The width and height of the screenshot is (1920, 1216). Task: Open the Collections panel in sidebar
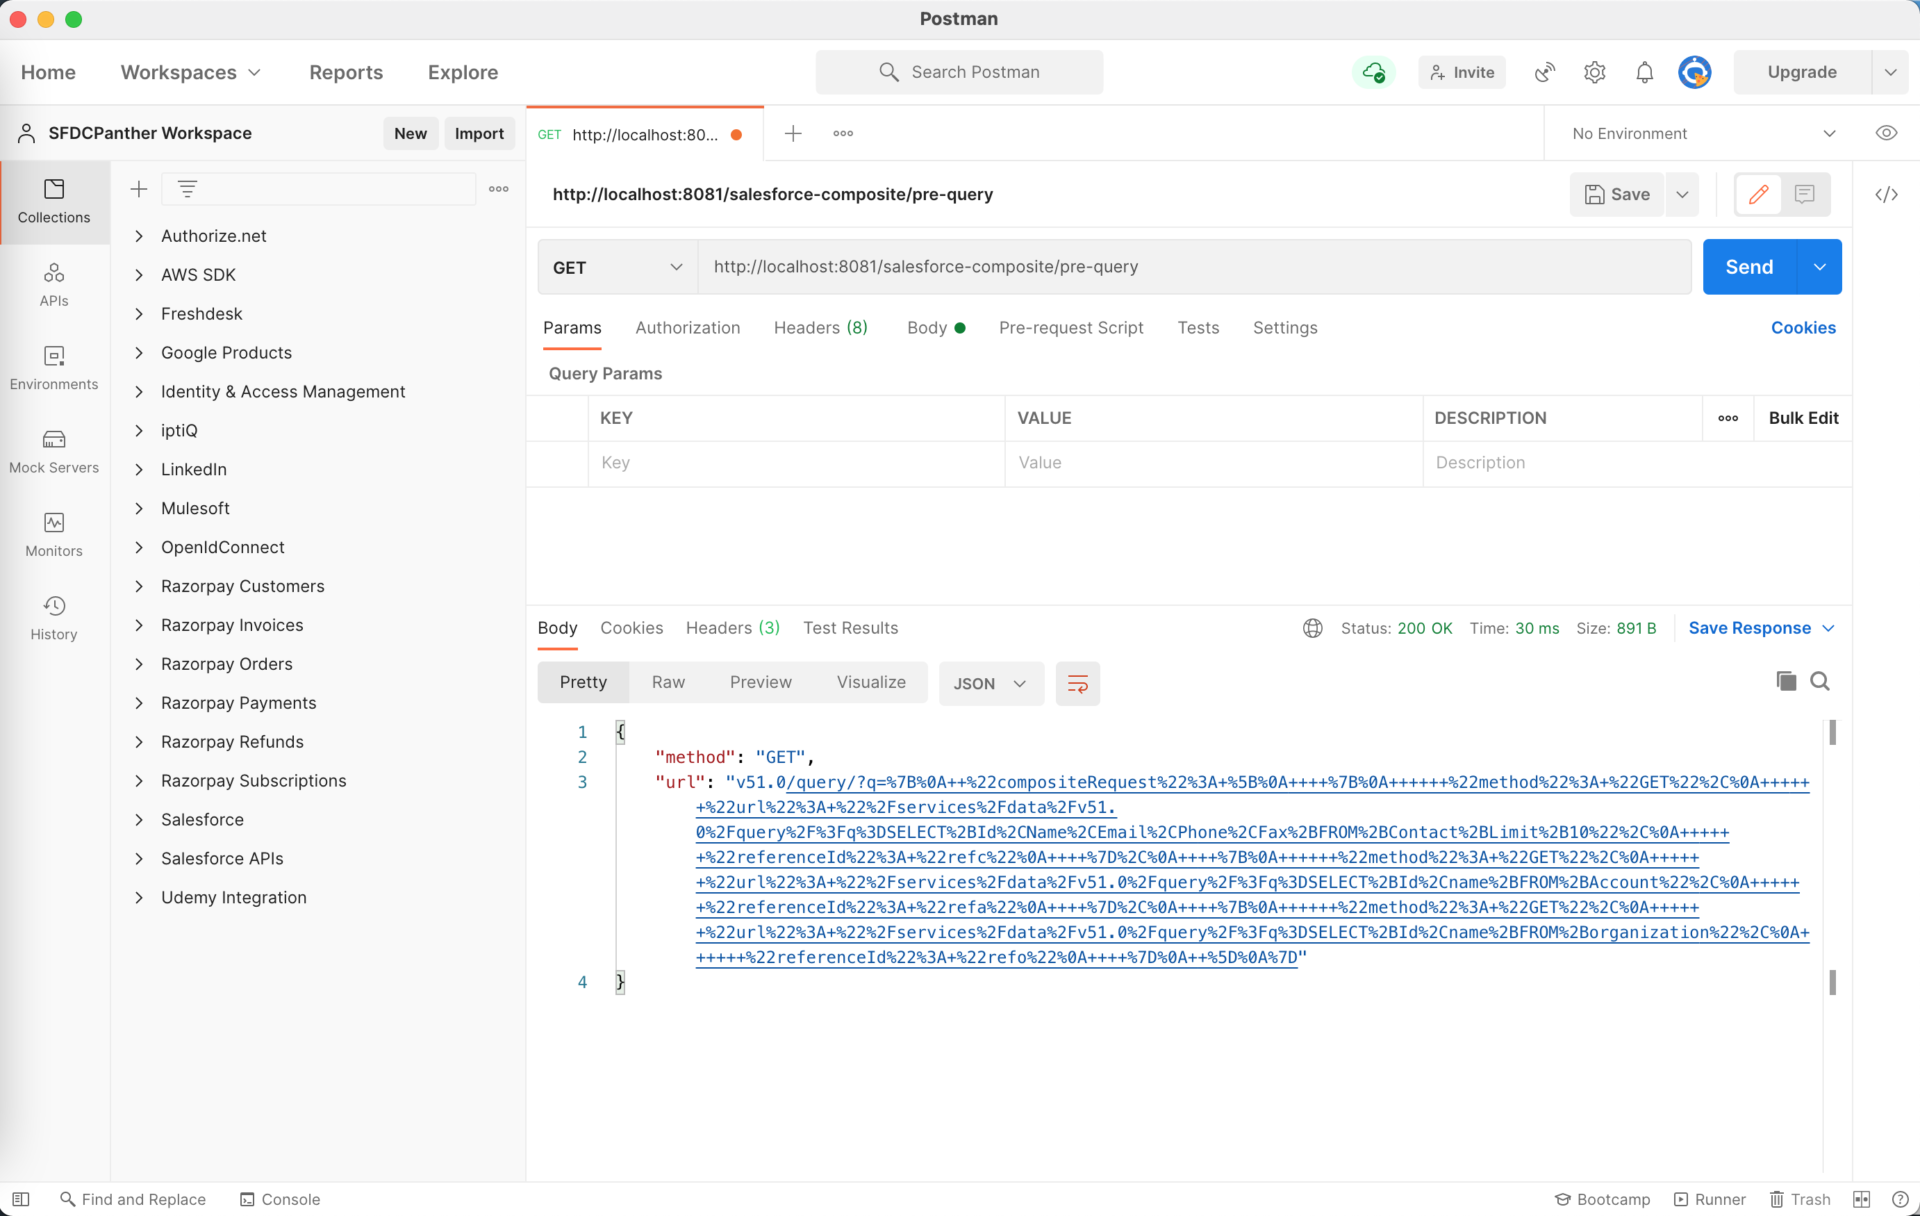[54, 202]
